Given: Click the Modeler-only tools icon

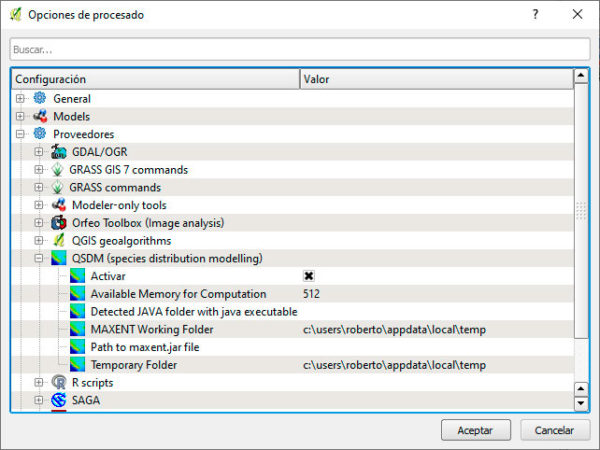Looking at the screenshot, I should (x=59, y=205).
